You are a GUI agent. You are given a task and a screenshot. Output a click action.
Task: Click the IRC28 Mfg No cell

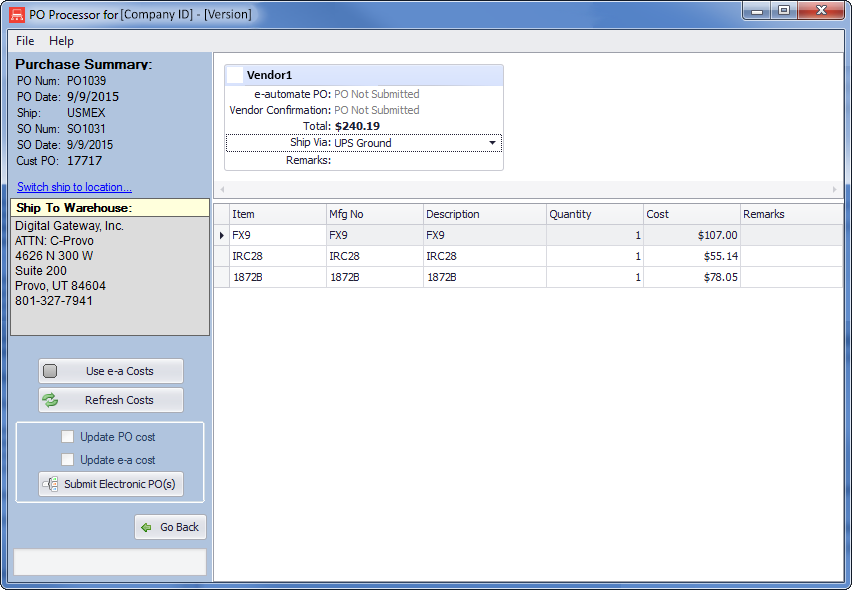coord(375,256)
